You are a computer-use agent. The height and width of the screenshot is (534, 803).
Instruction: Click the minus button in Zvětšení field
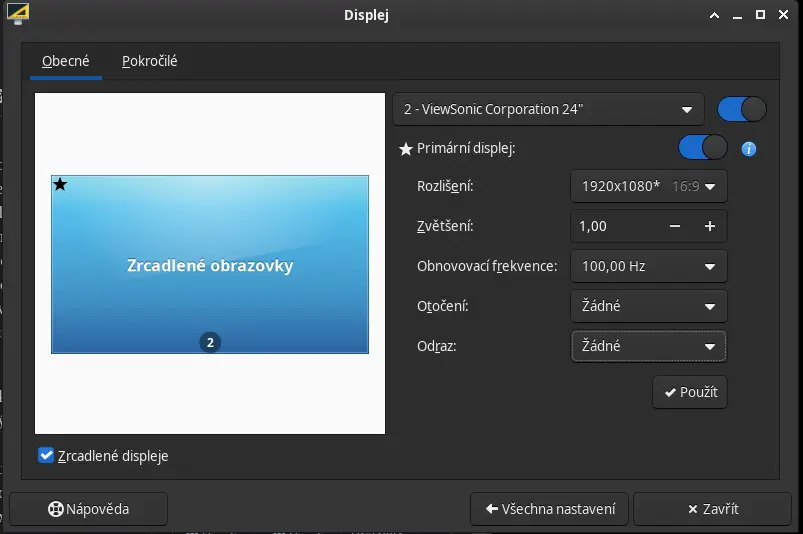tap(674, 226)
